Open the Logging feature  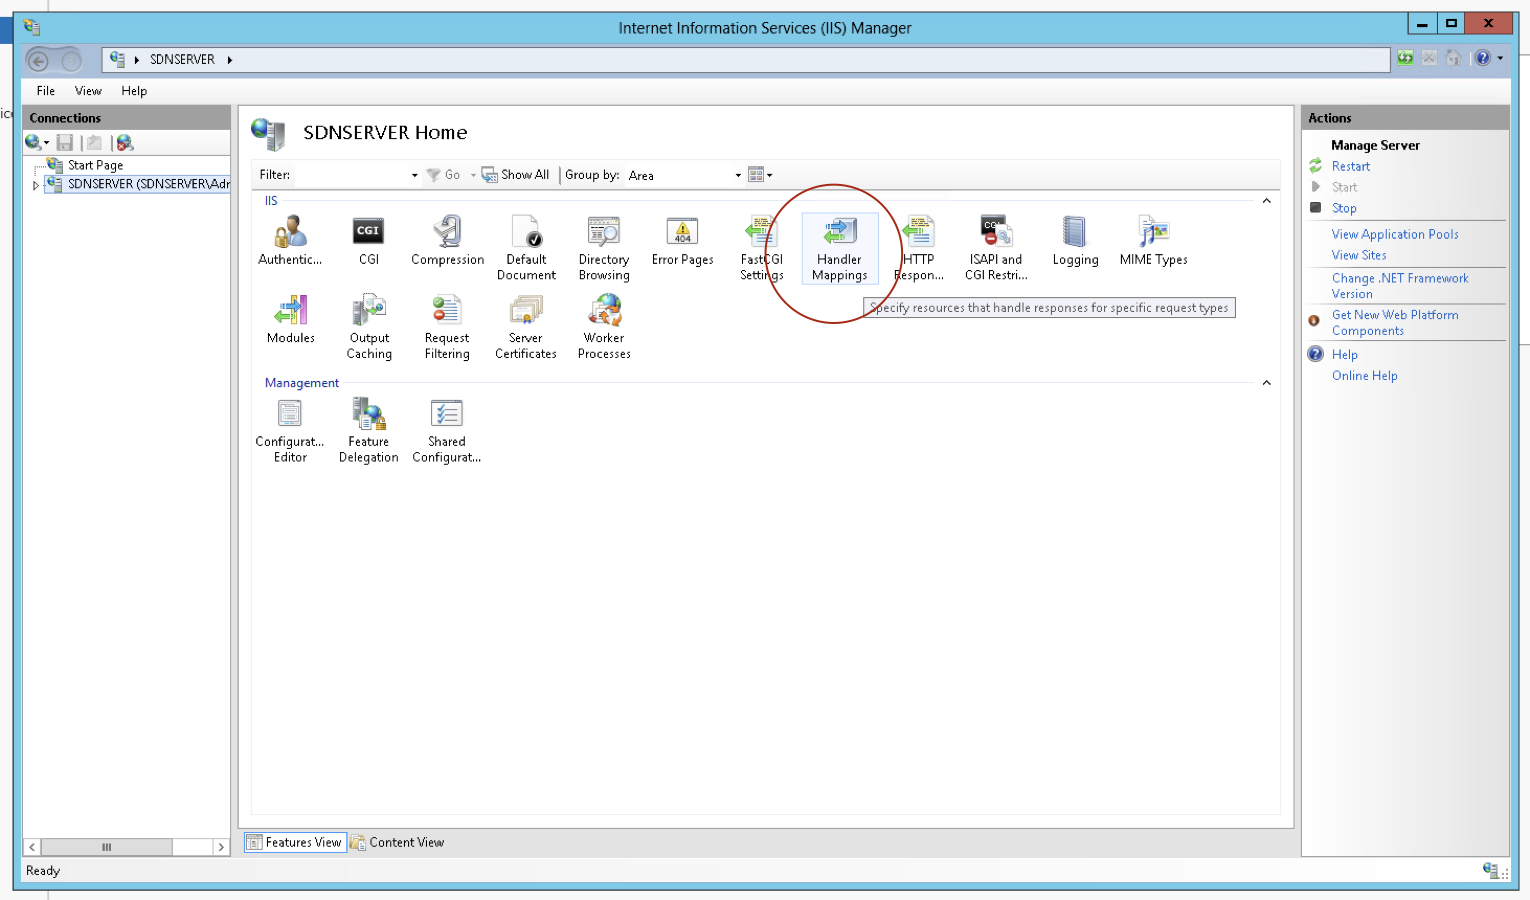tap(1075, 241)
